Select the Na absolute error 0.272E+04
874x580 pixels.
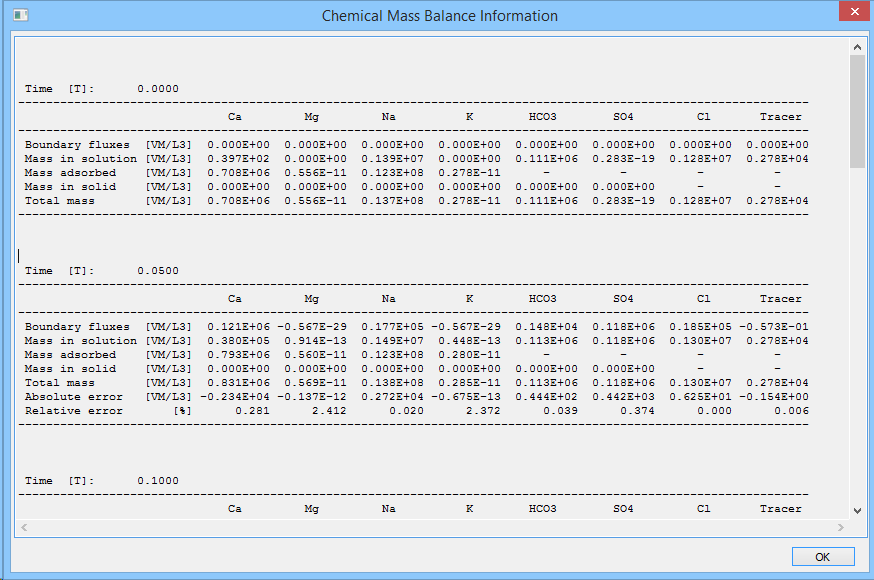pos(392,397)
